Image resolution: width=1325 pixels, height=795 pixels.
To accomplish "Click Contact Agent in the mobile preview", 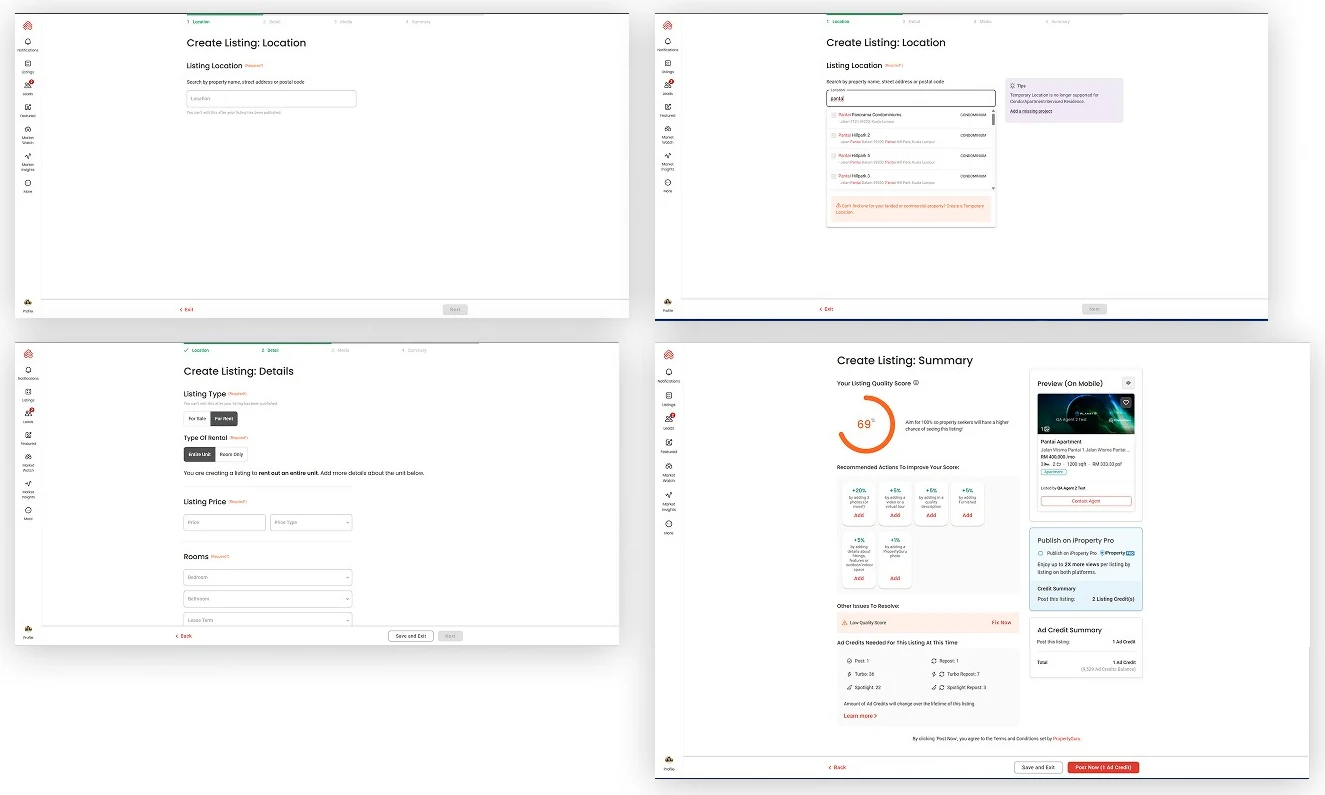I will (x=1086, y=501).
